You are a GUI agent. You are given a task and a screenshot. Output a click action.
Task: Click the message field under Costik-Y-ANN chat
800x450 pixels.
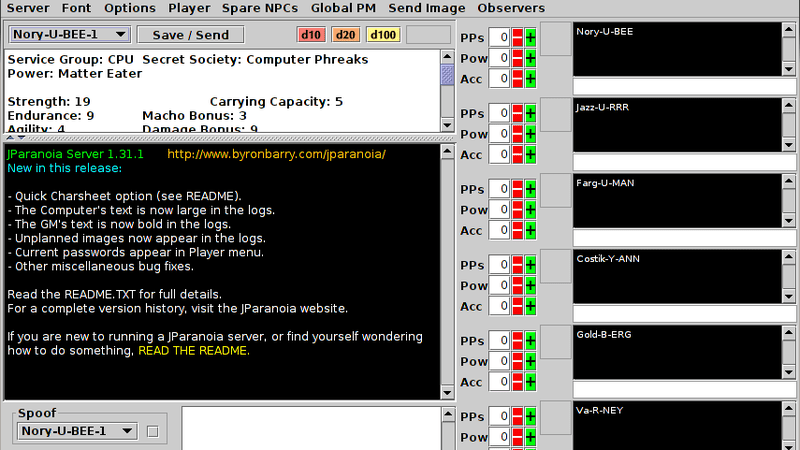pyautogui.click(x=684, y=314)
